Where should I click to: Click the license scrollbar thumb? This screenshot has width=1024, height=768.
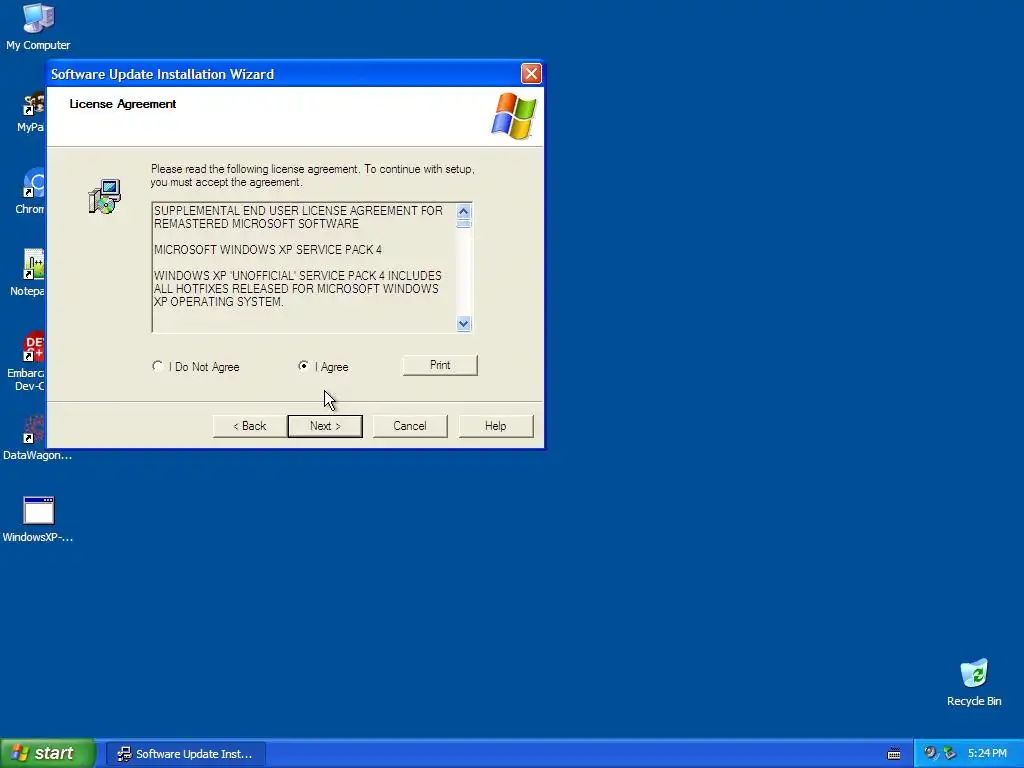tap(464, 223)
